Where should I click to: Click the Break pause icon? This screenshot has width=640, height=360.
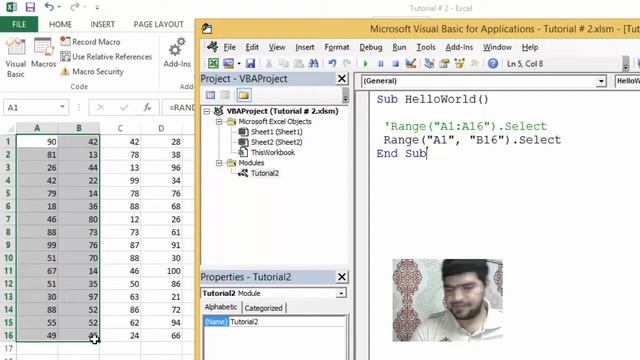[x=380, y=64]
